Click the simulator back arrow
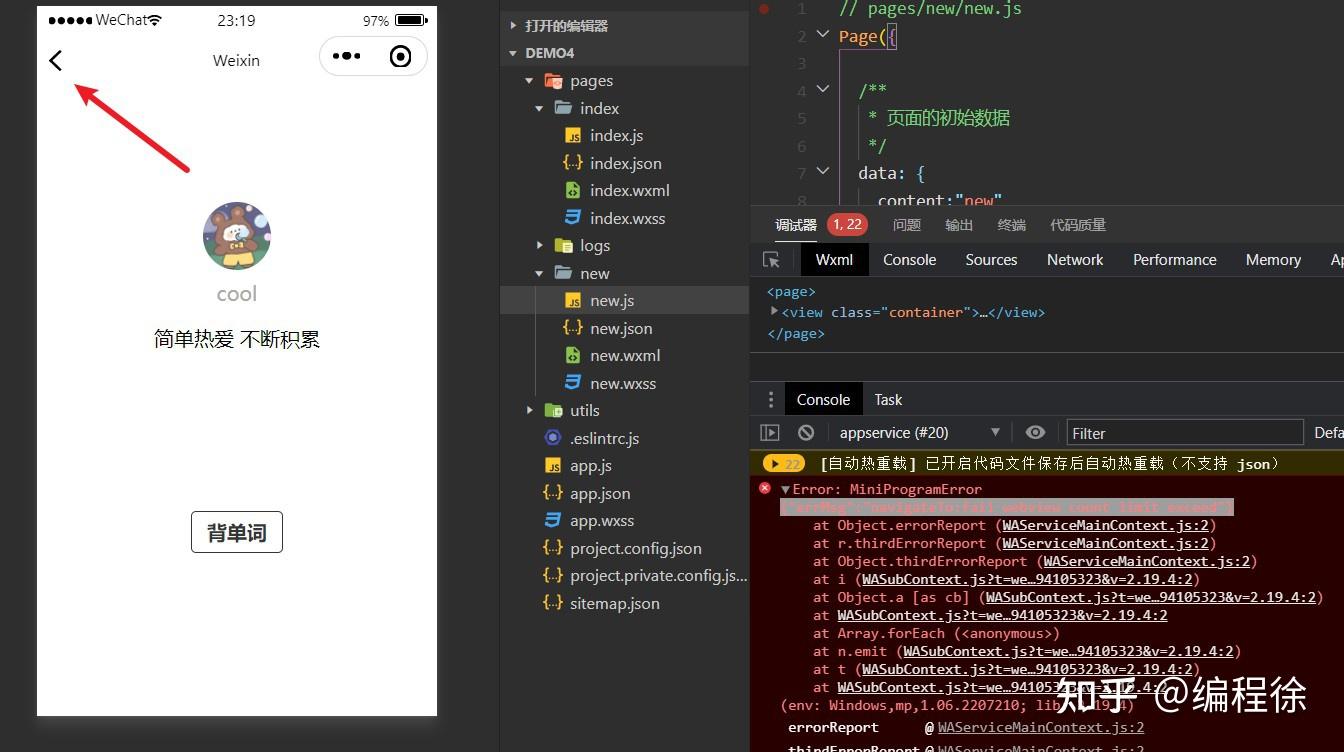The width and height of the screenshot is (1344, 752). click(55, 60)
